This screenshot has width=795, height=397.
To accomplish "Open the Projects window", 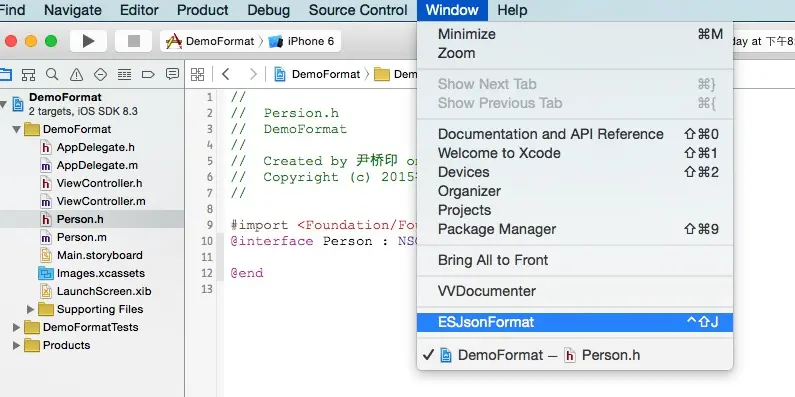I will click(x=575, y=210).
